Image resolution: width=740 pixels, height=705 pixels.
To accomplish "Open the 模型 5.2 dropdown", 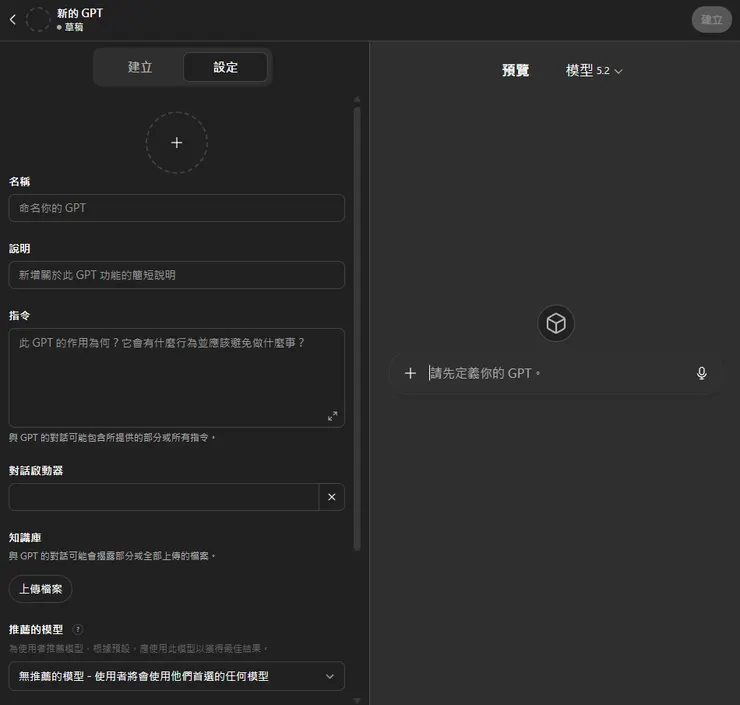I will [x=594, y=71].
